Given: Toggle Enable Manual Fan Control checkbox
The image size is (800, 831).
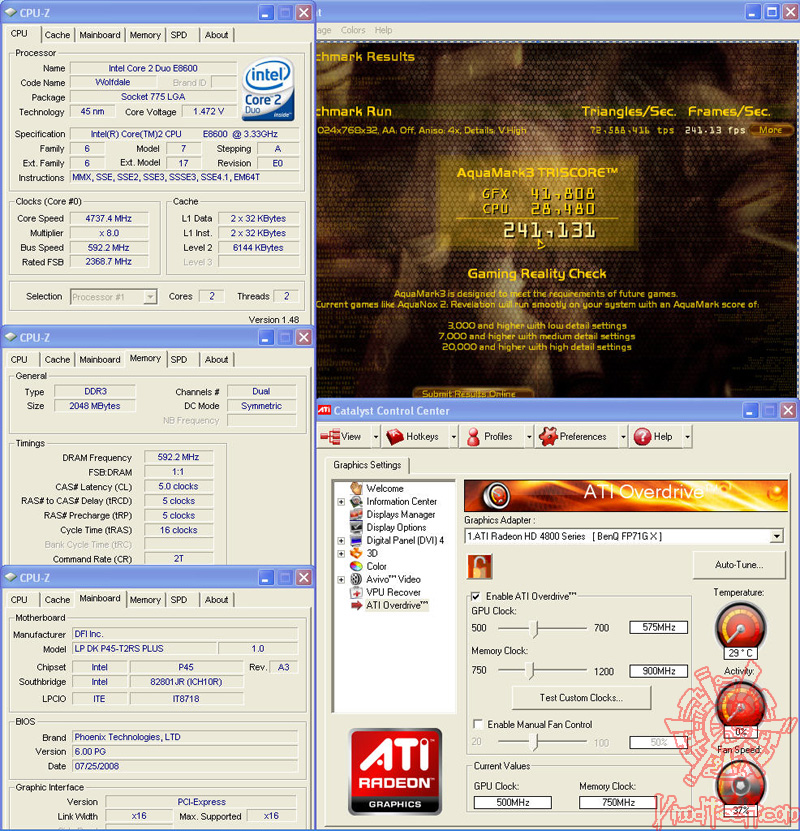Looking at the screenshot, I should click(477, 724).
